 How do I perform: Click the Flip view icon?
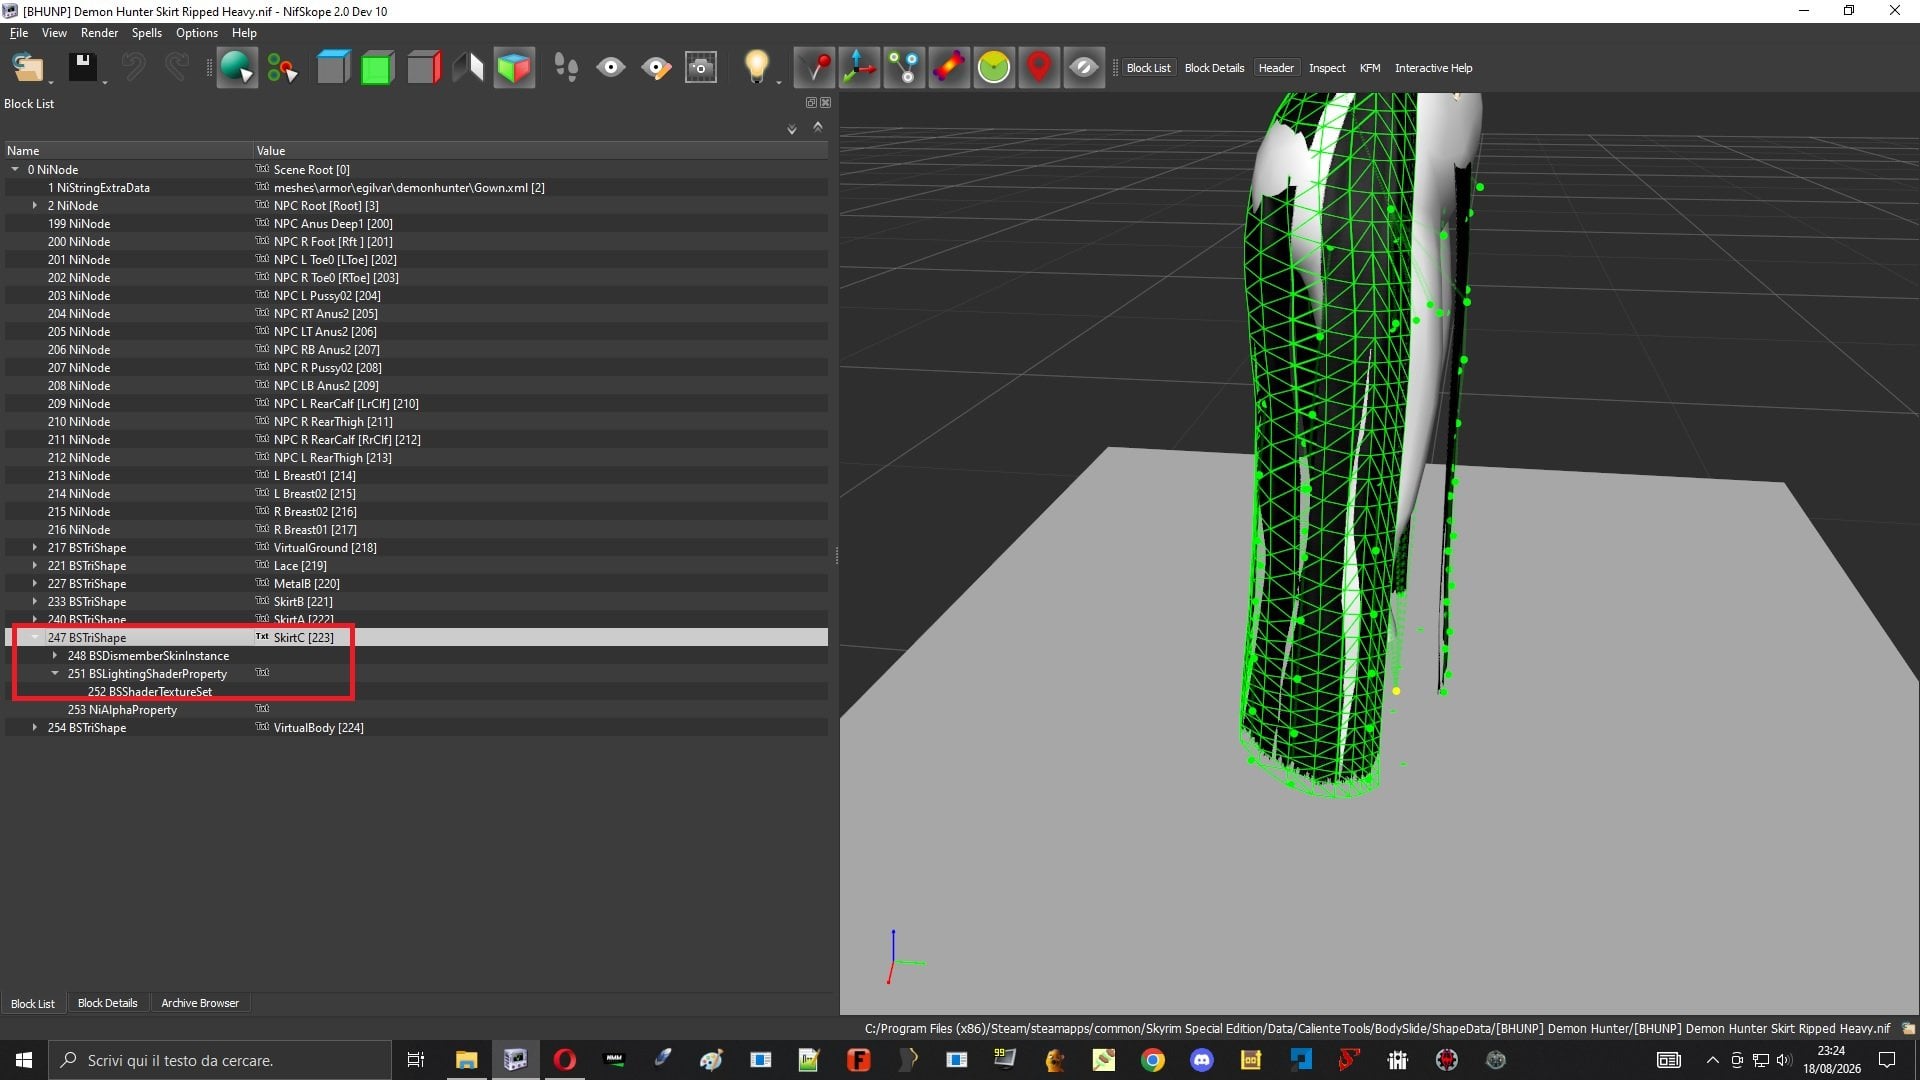(x=469, y=68)
